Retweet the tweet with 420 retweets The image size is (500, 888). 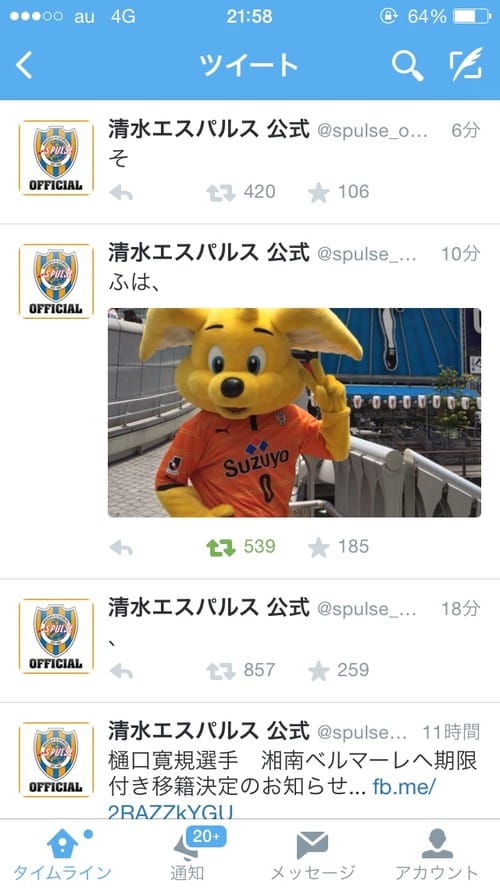[x=220, y=193]
